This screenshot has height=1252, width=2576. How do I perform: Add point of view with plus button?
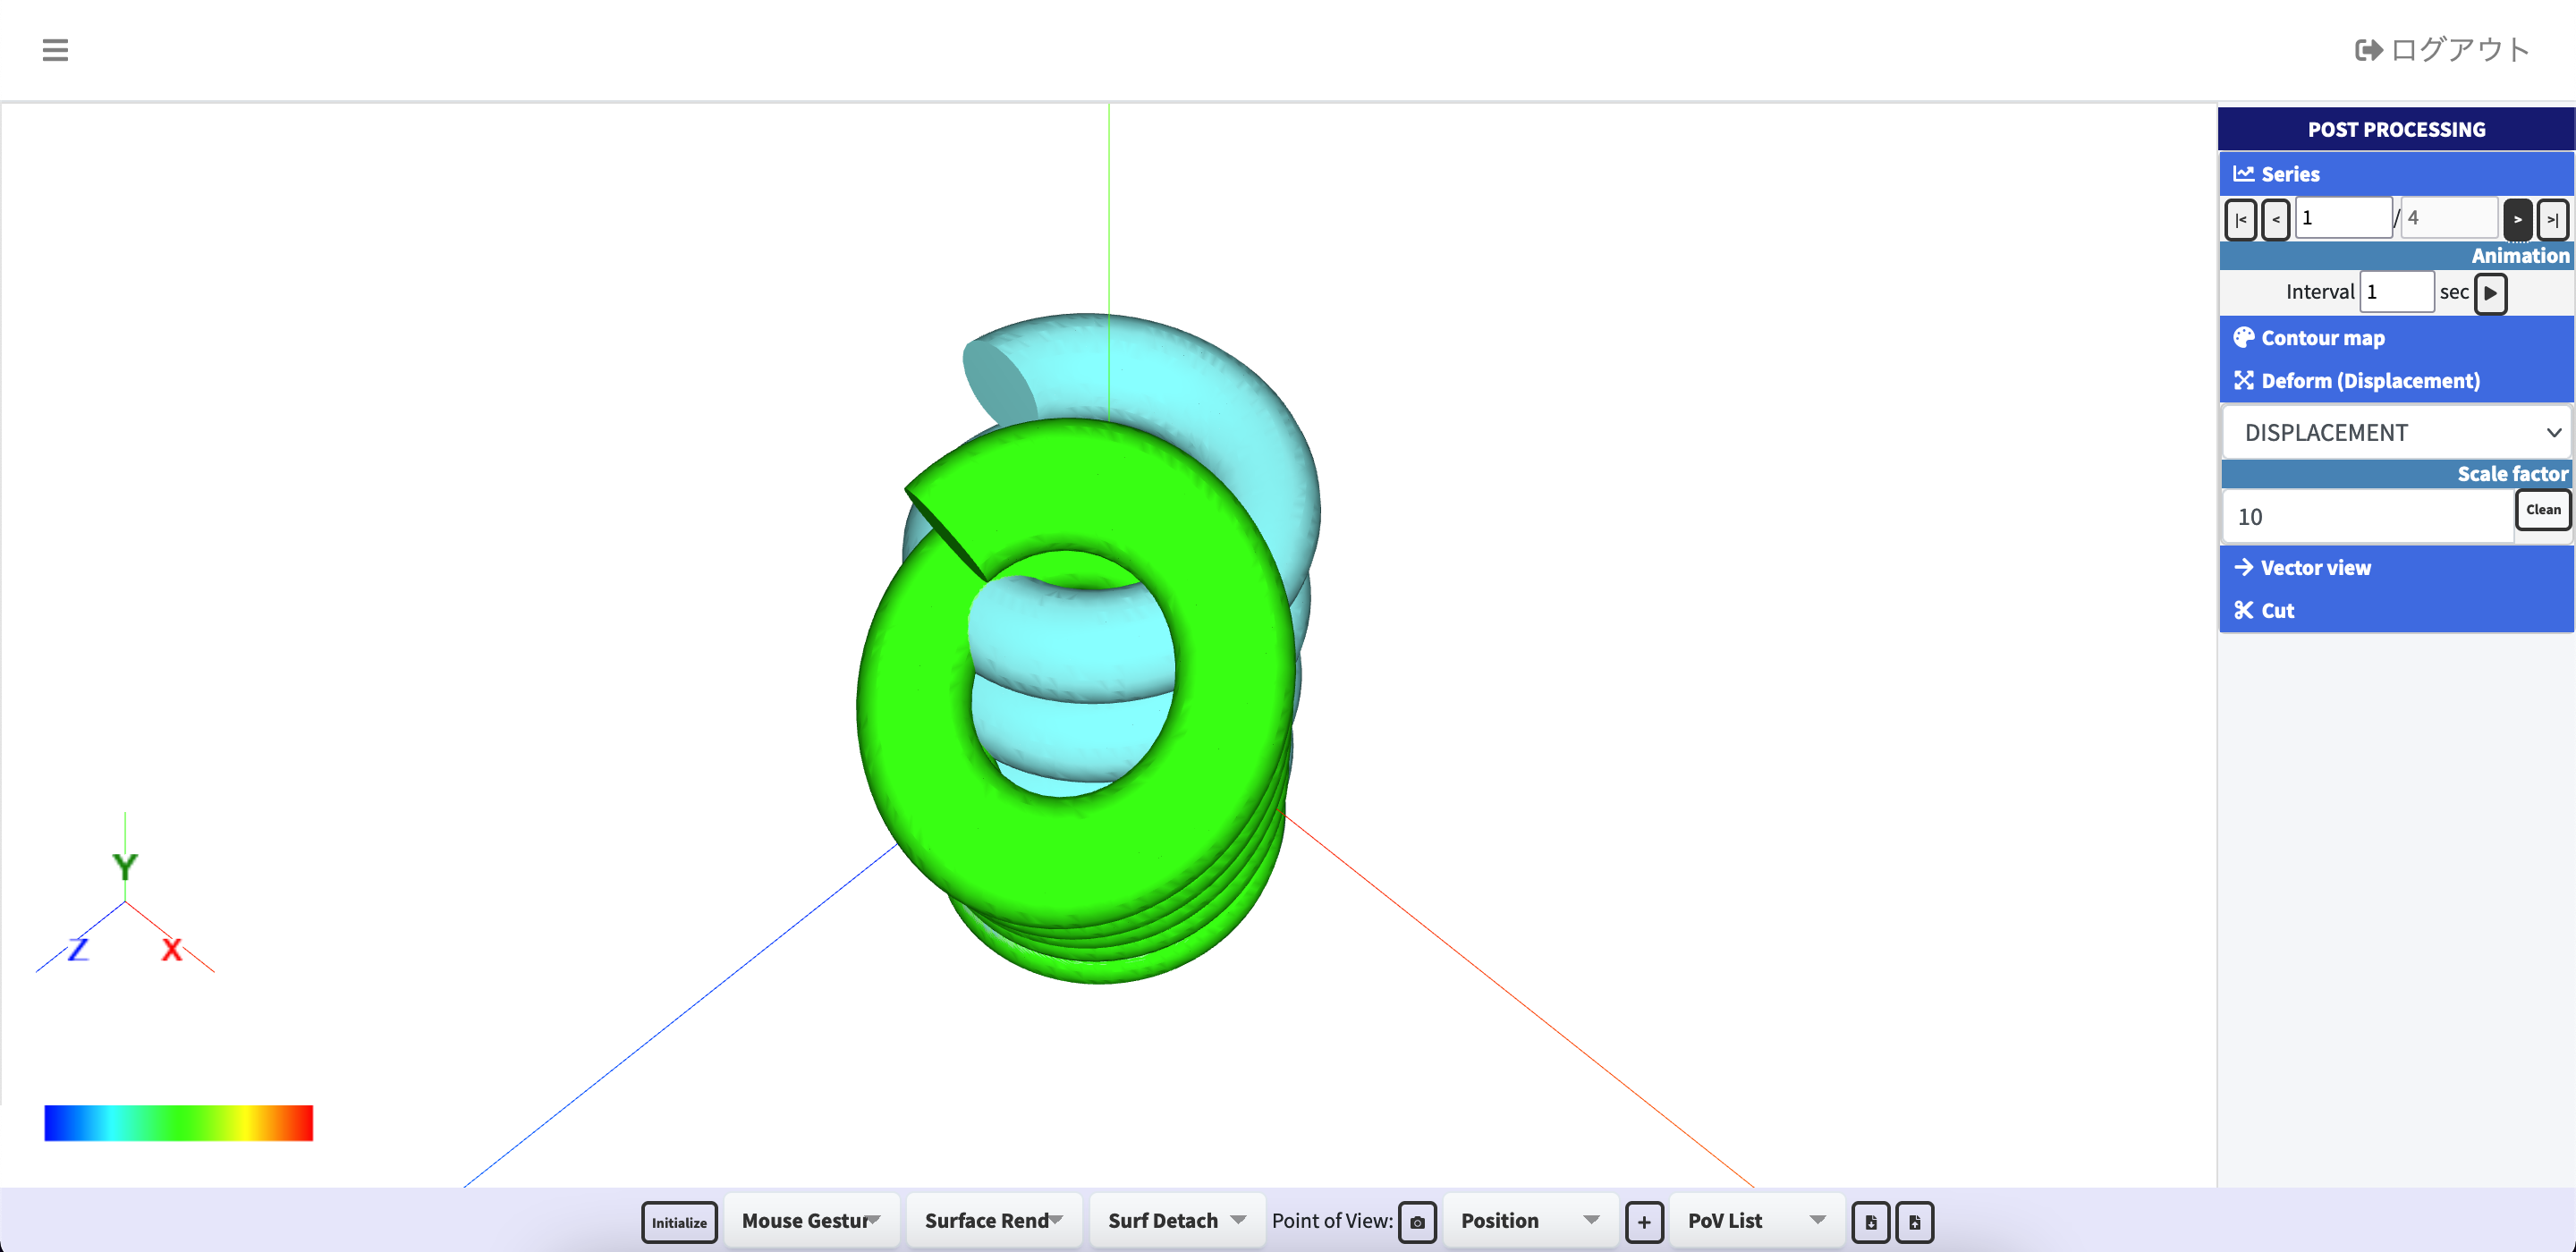point(1644,1222)
